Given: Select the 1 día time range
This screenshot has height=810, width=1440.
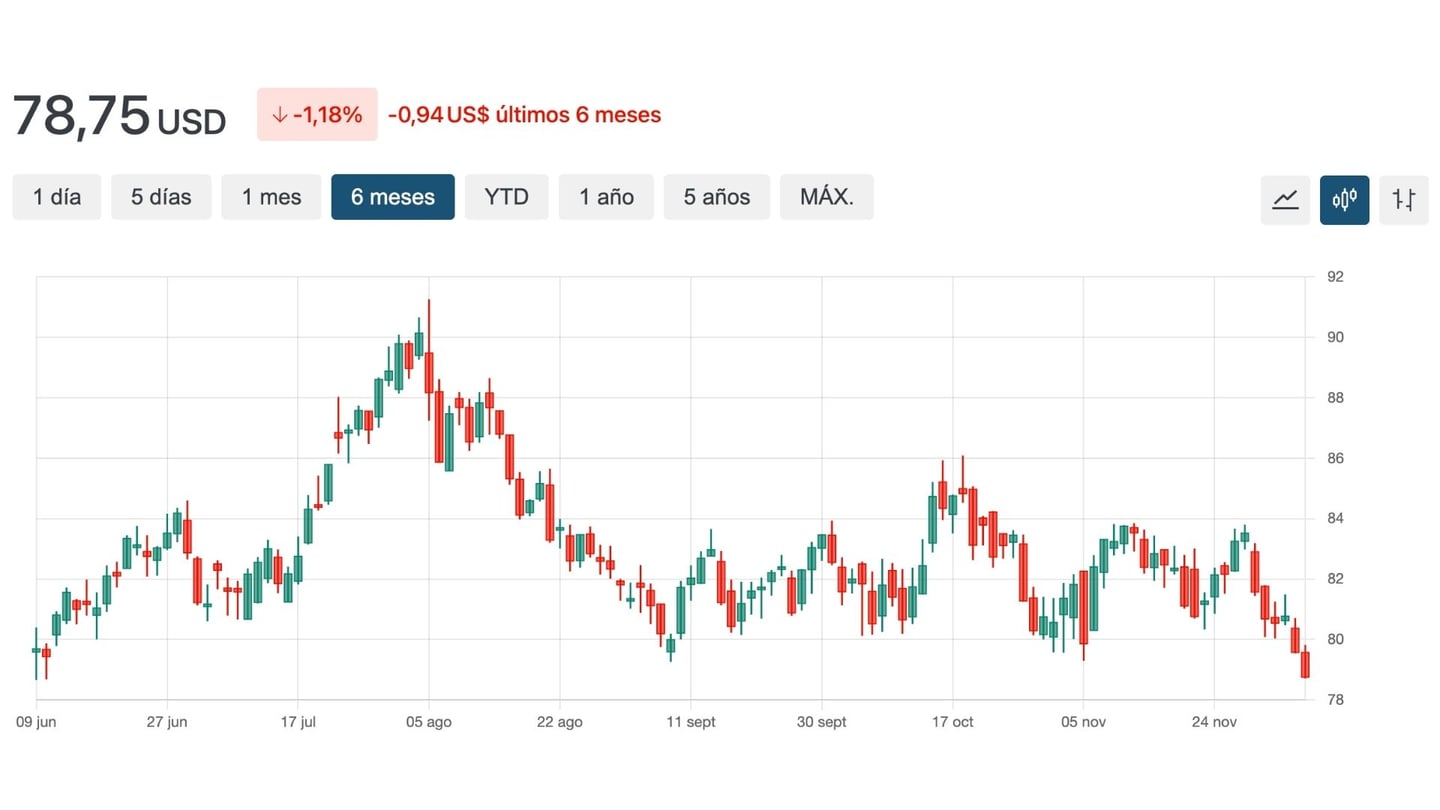Looking at the screenshot, I should click(x=57, y=197).
